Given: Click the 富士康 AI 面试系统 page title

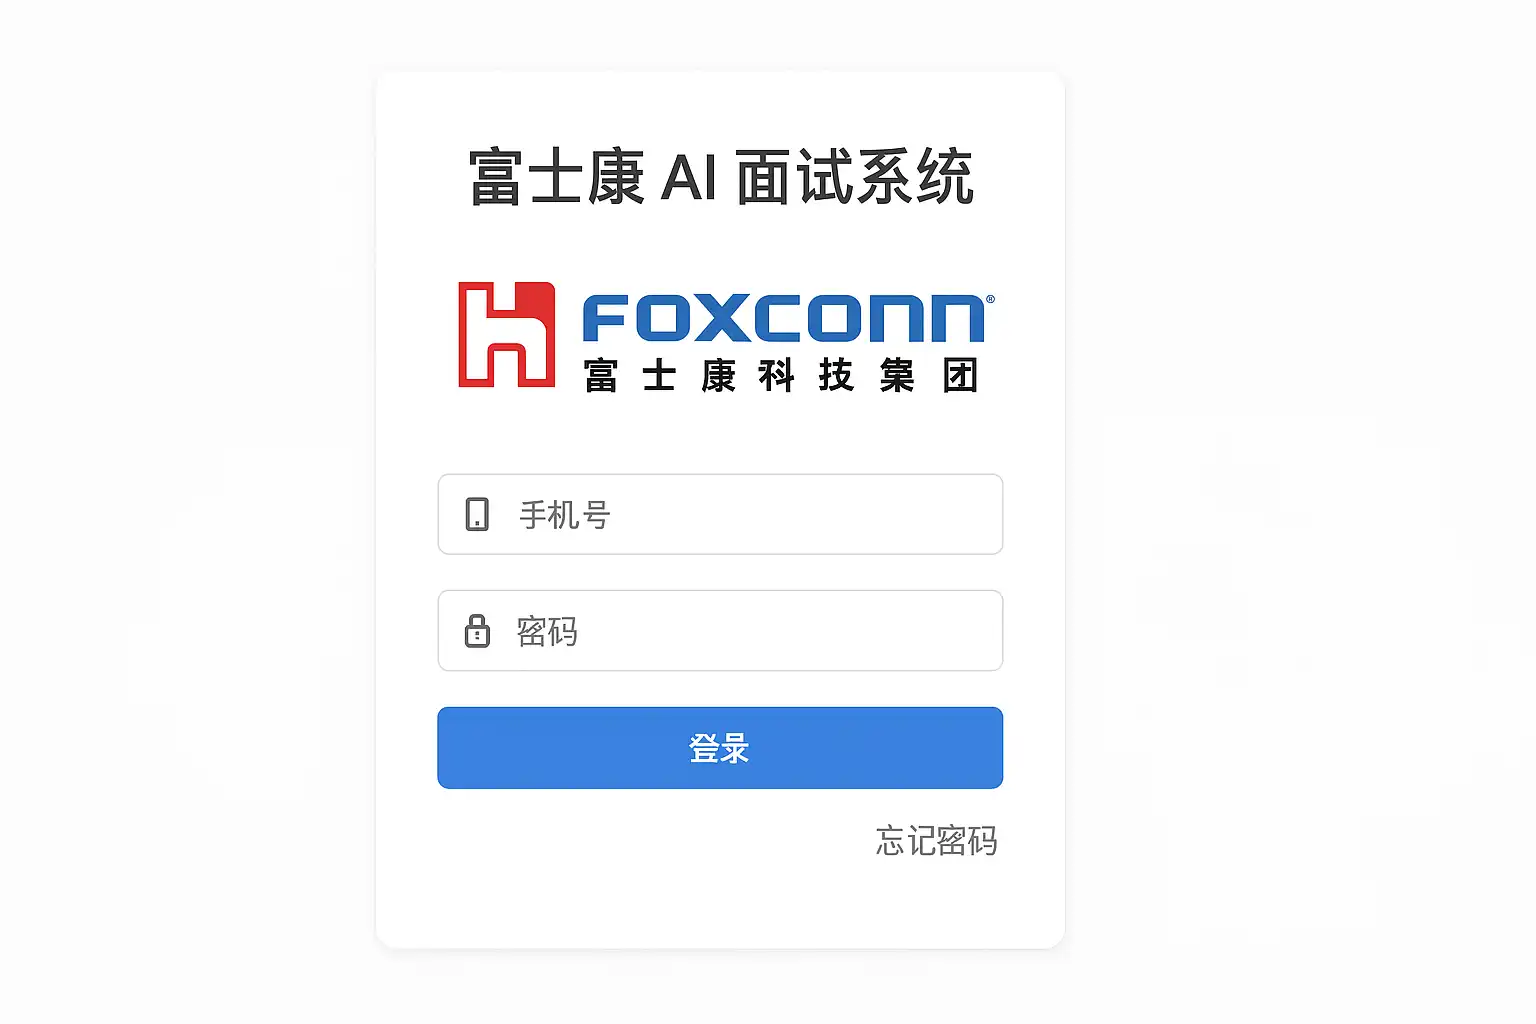Looking at the screenshot, I should [x=720, y=177].
